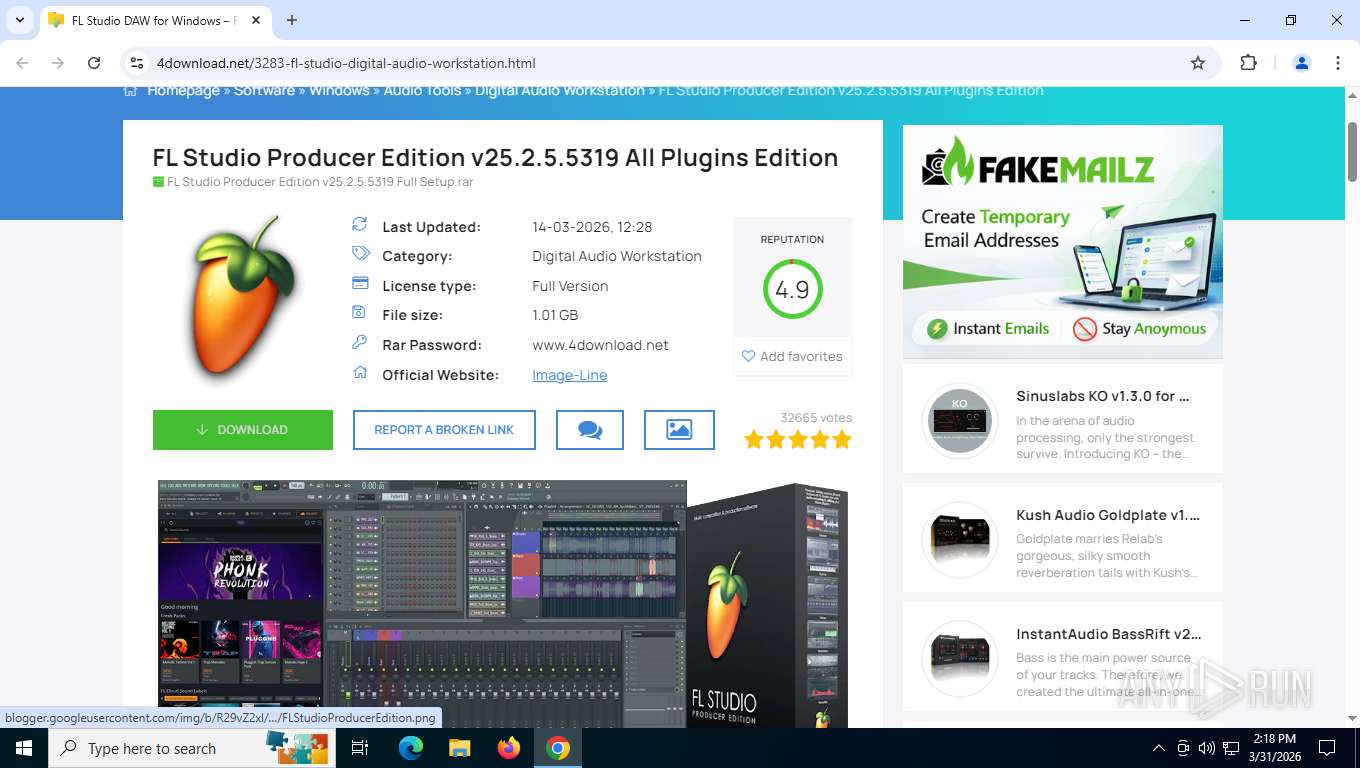
Task: Show hidden system tray icons
Action: (1159, 748)
